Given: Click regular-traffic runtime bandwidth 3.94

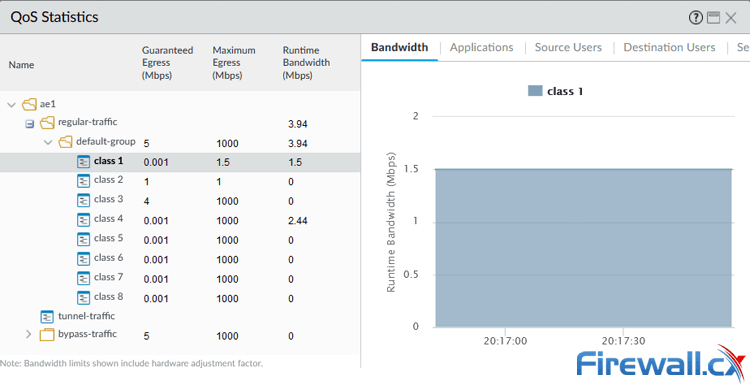Looking at the screenshot, I should [298, 124].
